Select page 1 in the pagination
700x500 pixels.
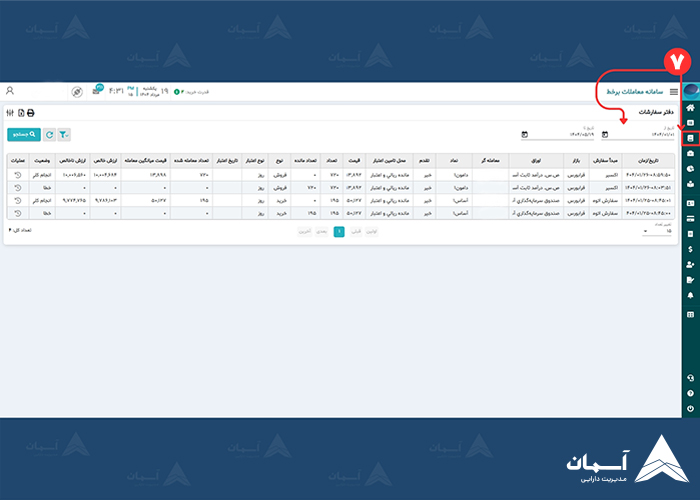(x=339, y=231)
